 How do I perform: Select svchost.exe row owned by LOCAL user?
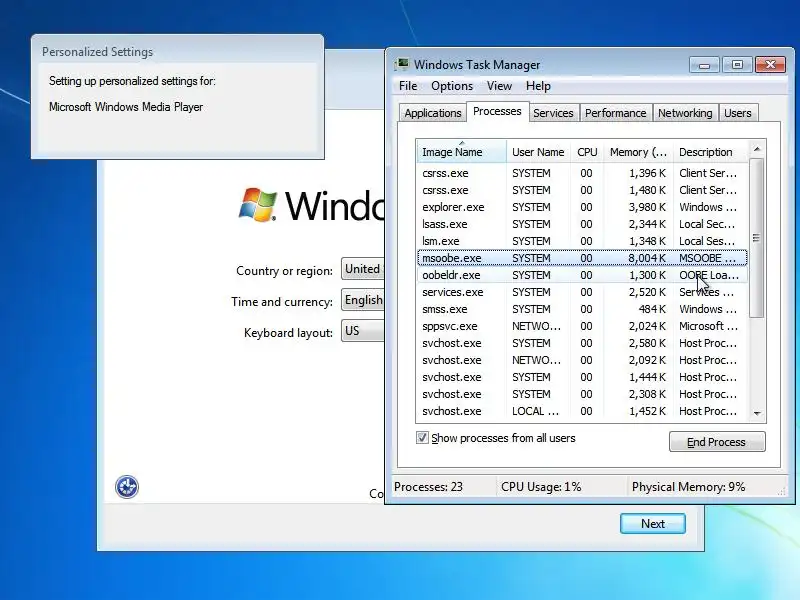click(582, 411)
